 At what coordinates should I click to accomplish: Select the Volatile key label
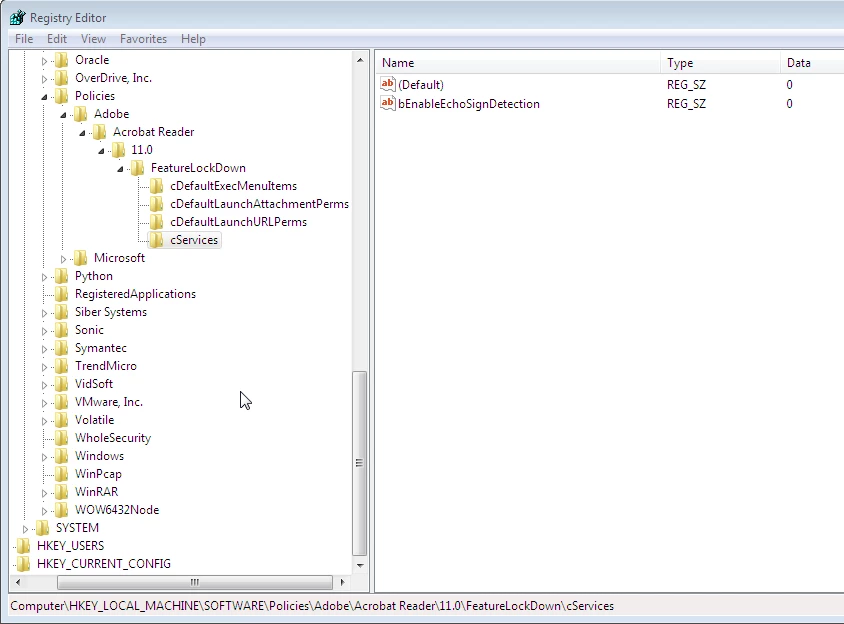(94, 420)
